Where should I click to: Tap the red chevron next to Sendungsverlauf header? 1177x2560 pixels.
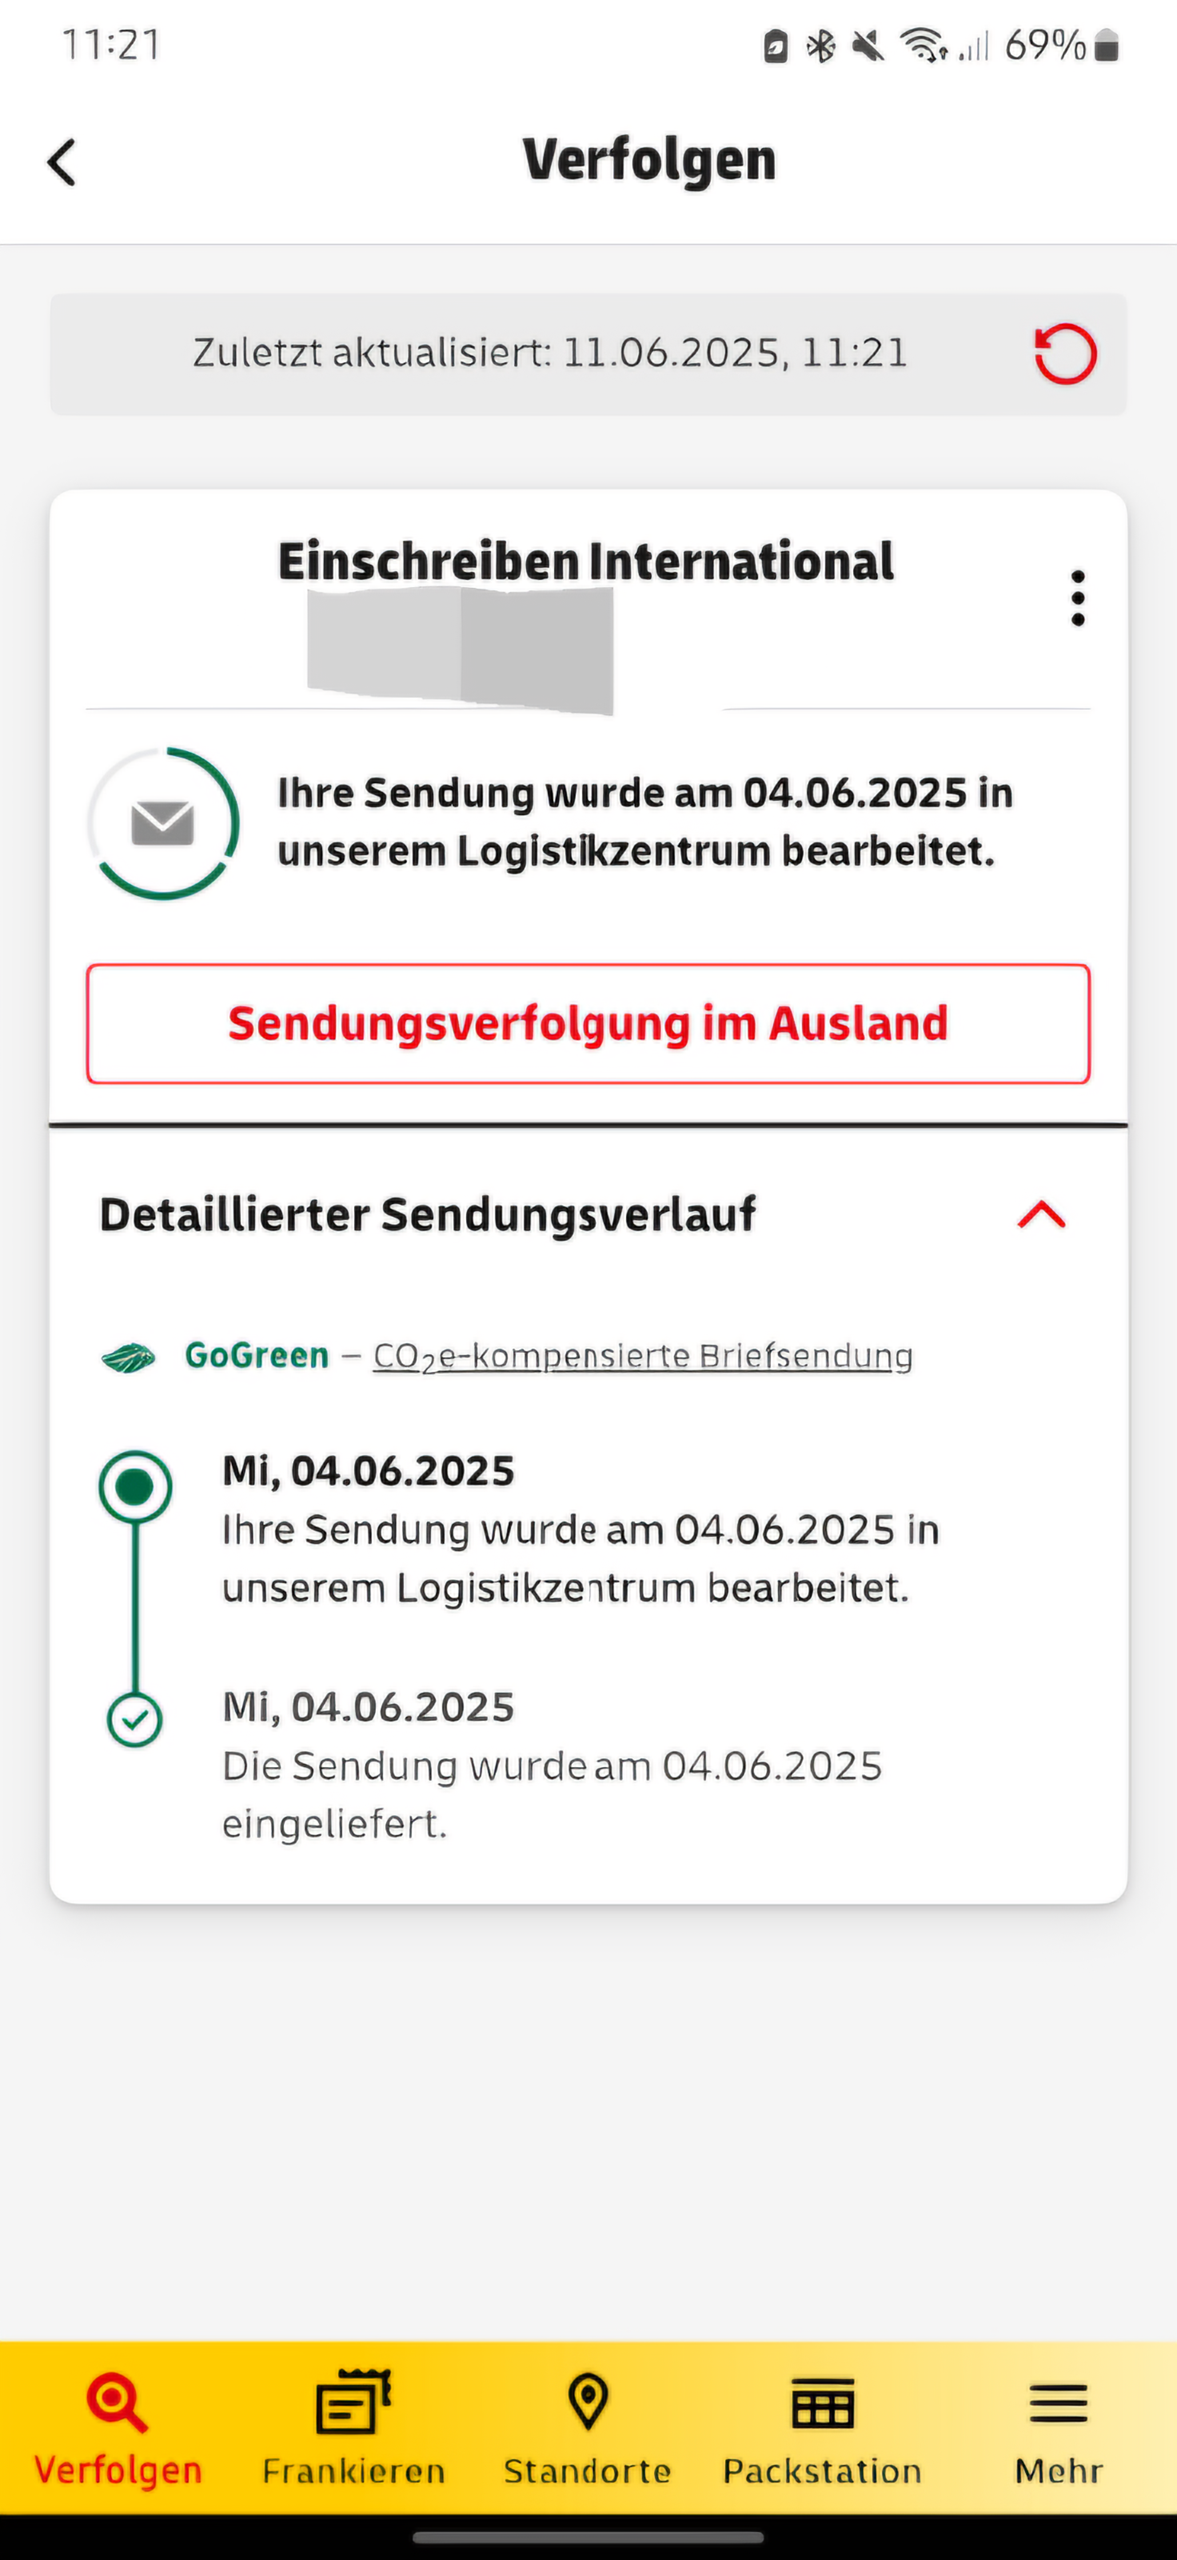1042,1214
